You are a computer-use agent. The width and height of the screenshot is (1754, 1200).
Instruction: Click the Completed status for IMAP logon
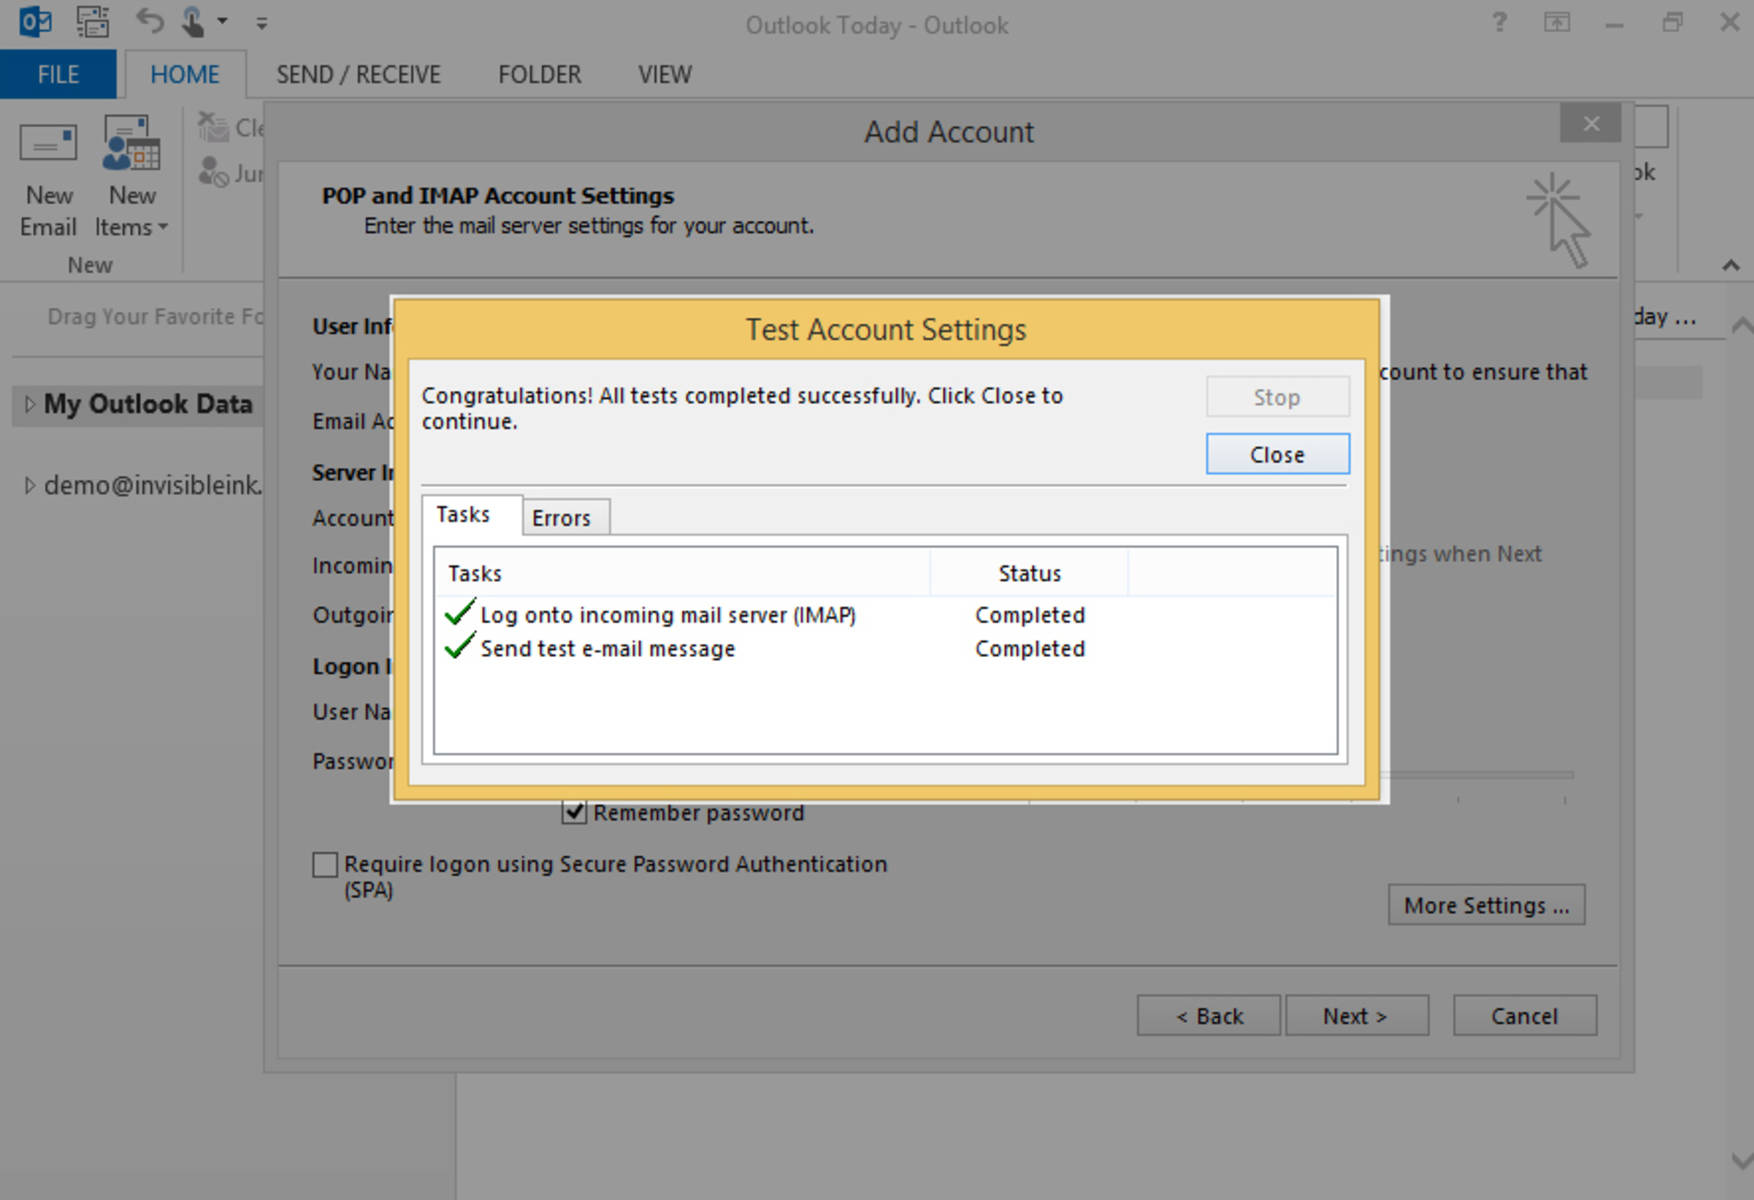[x=1030, y=614]
